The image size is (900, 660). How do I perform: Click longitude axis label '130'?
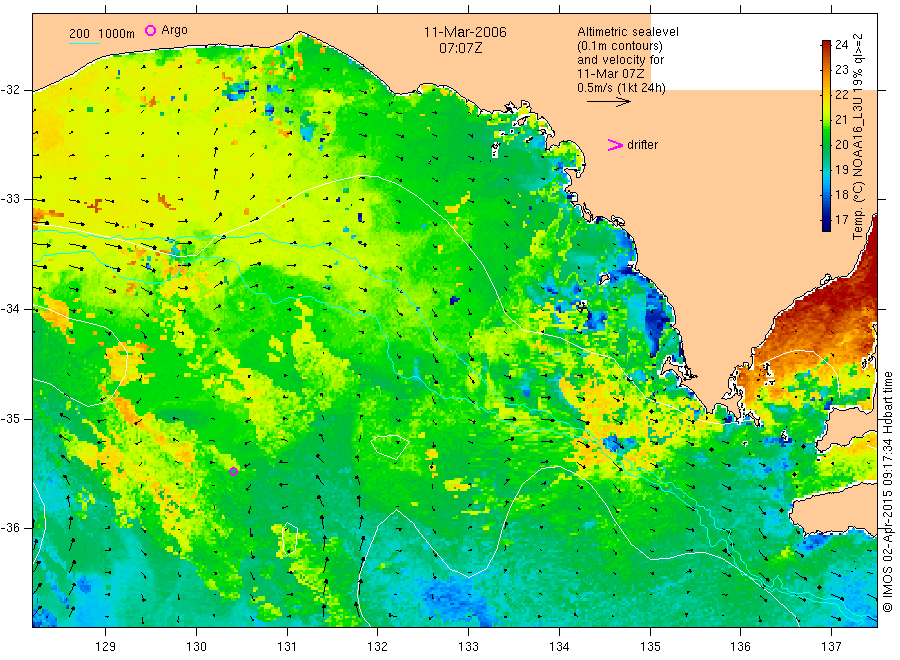point(196,647)
